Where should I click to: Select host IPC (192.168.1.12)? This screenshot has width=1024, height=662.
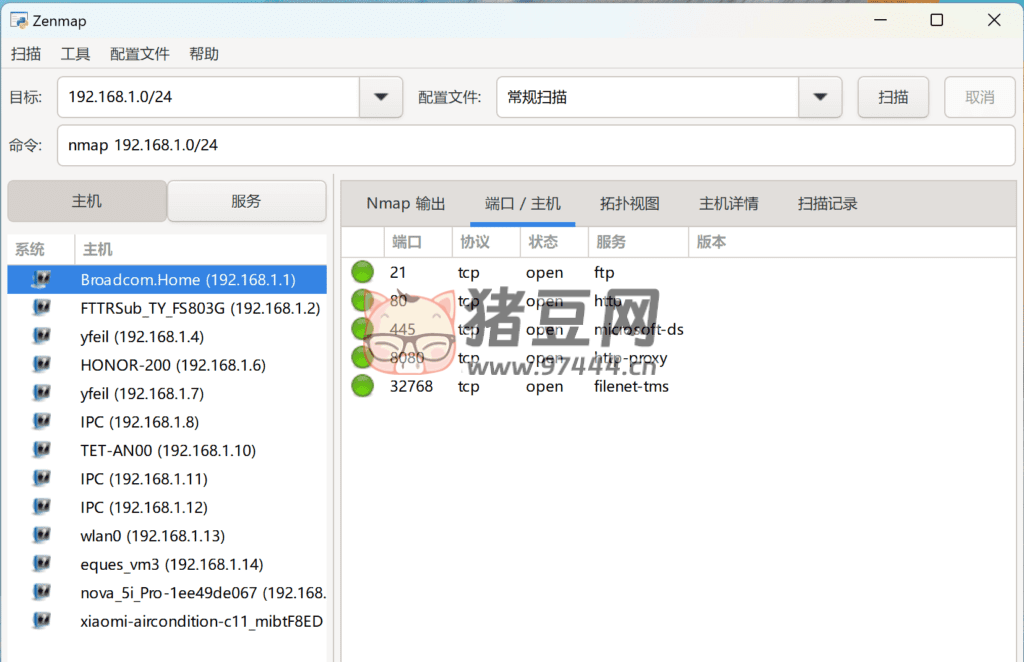coord(167,507)
